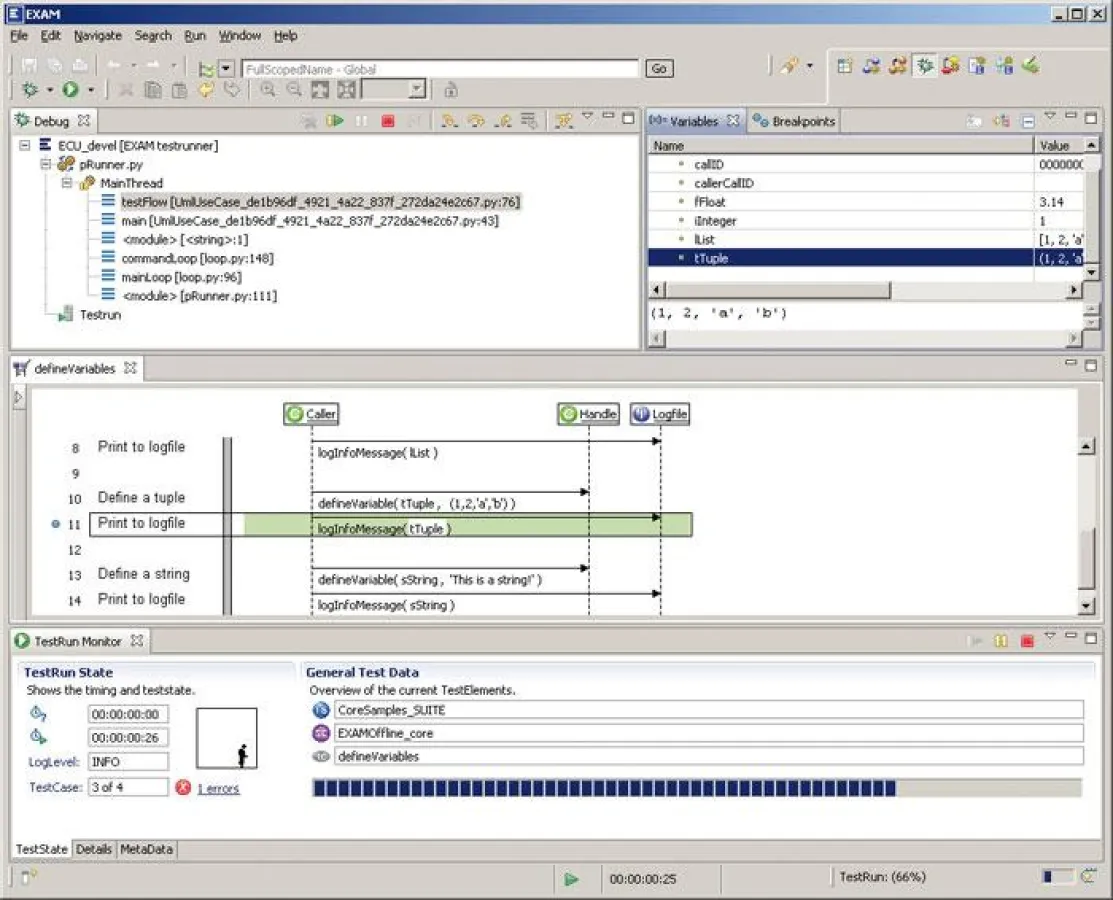Toggle the breakpoint marker on line 11
This screenshot has height=900, width=1113.
[x=57, y=524]
